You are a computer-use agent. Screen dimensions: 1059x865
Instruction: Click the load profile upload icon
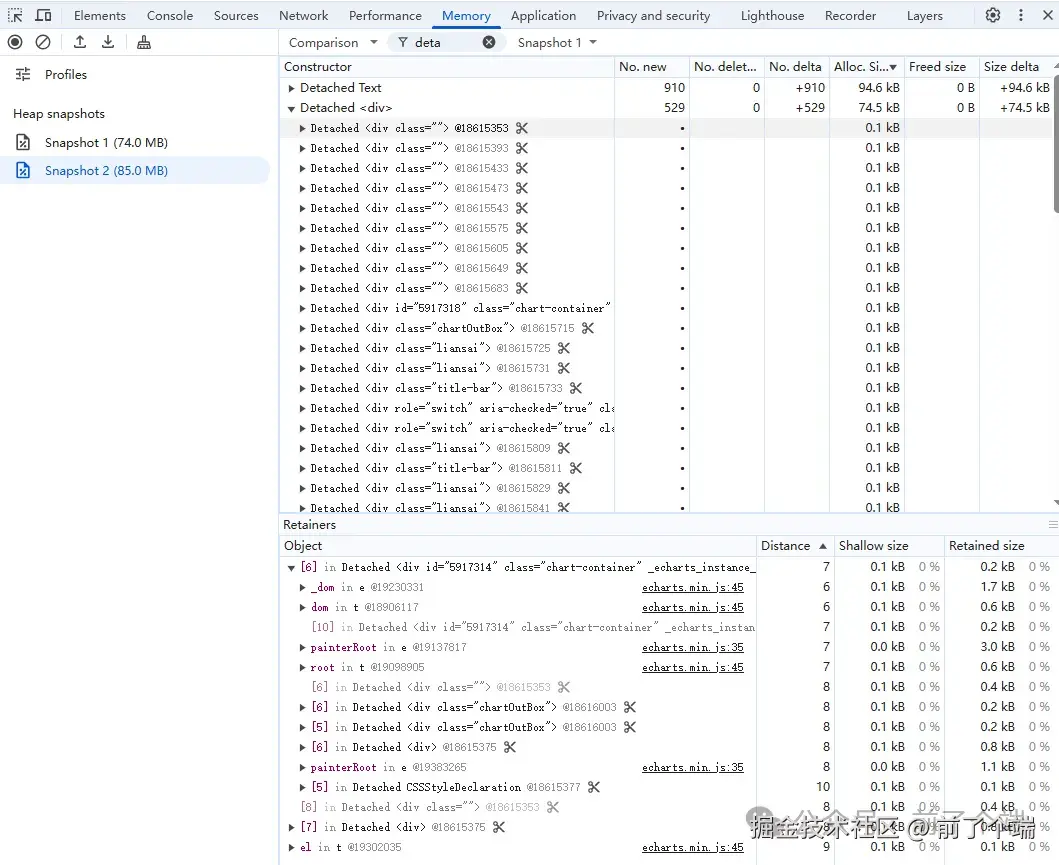80,43
